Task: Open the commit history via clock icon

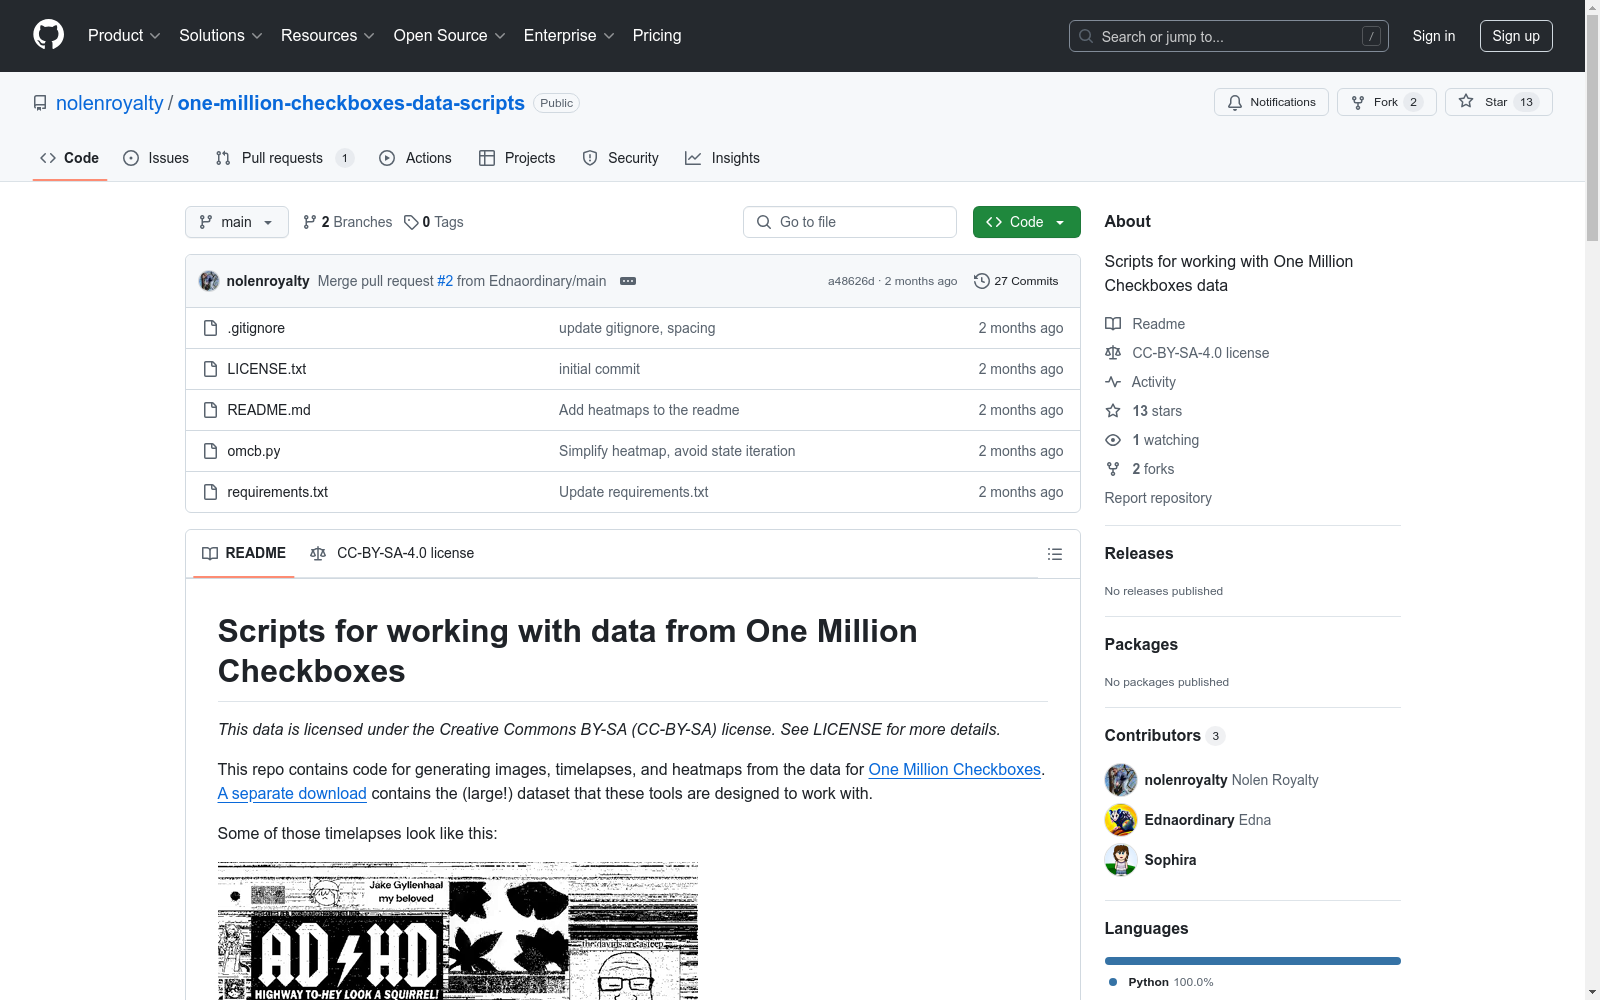Action: pos(981,281)
